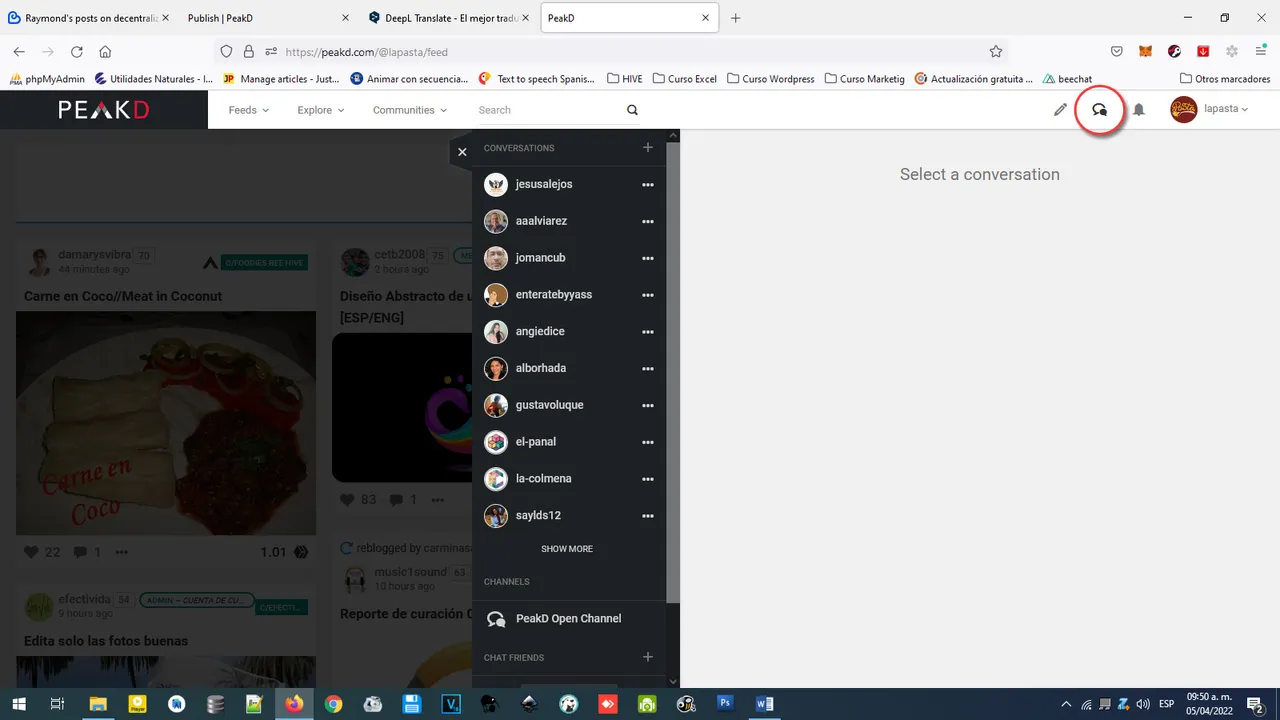
Task: Open the Hive Keychain key extension
Action: coord(1175,52)
